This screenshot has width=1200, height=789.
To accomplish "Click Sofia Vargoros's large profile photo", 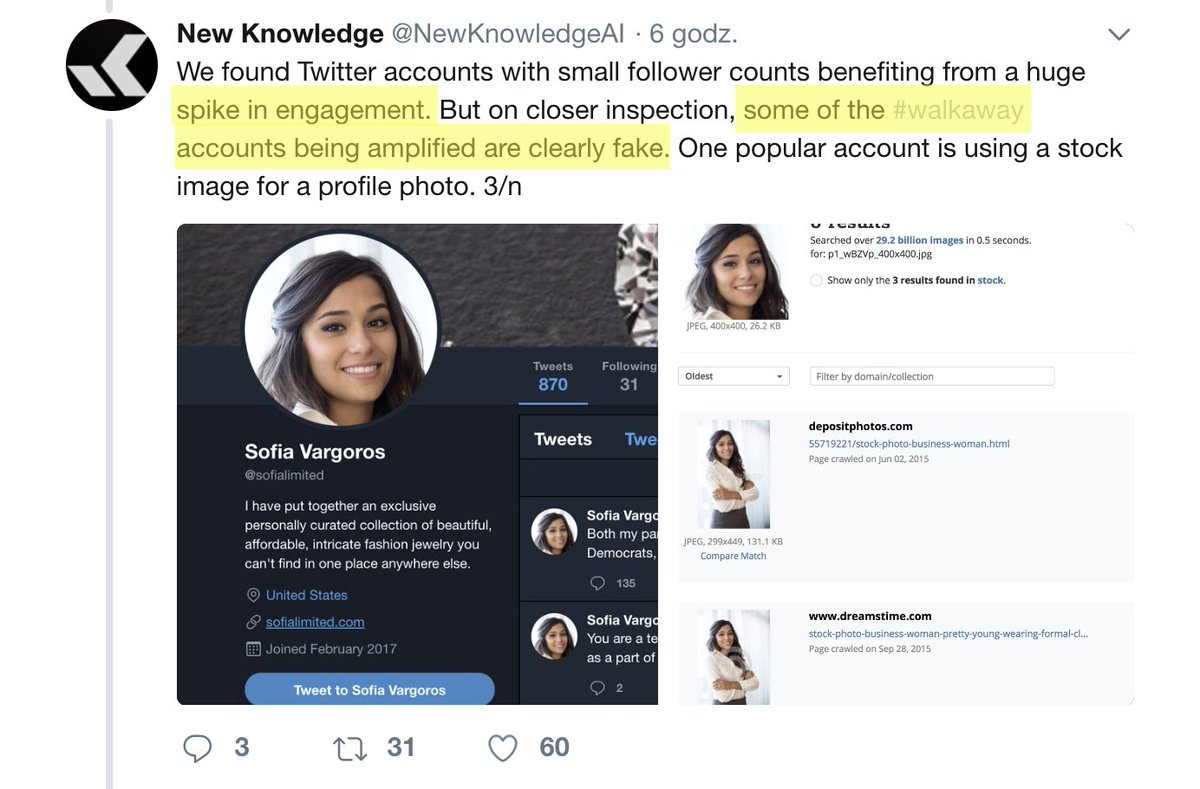I will coord(341,329).
